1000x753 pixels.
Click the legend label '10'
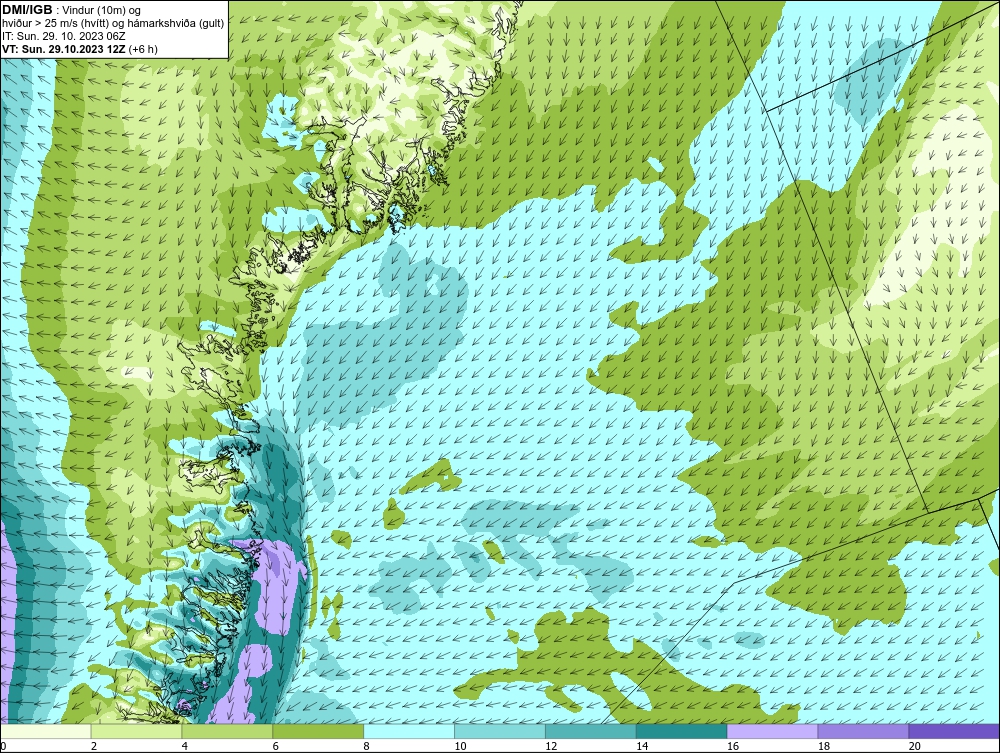pos(460,746)
